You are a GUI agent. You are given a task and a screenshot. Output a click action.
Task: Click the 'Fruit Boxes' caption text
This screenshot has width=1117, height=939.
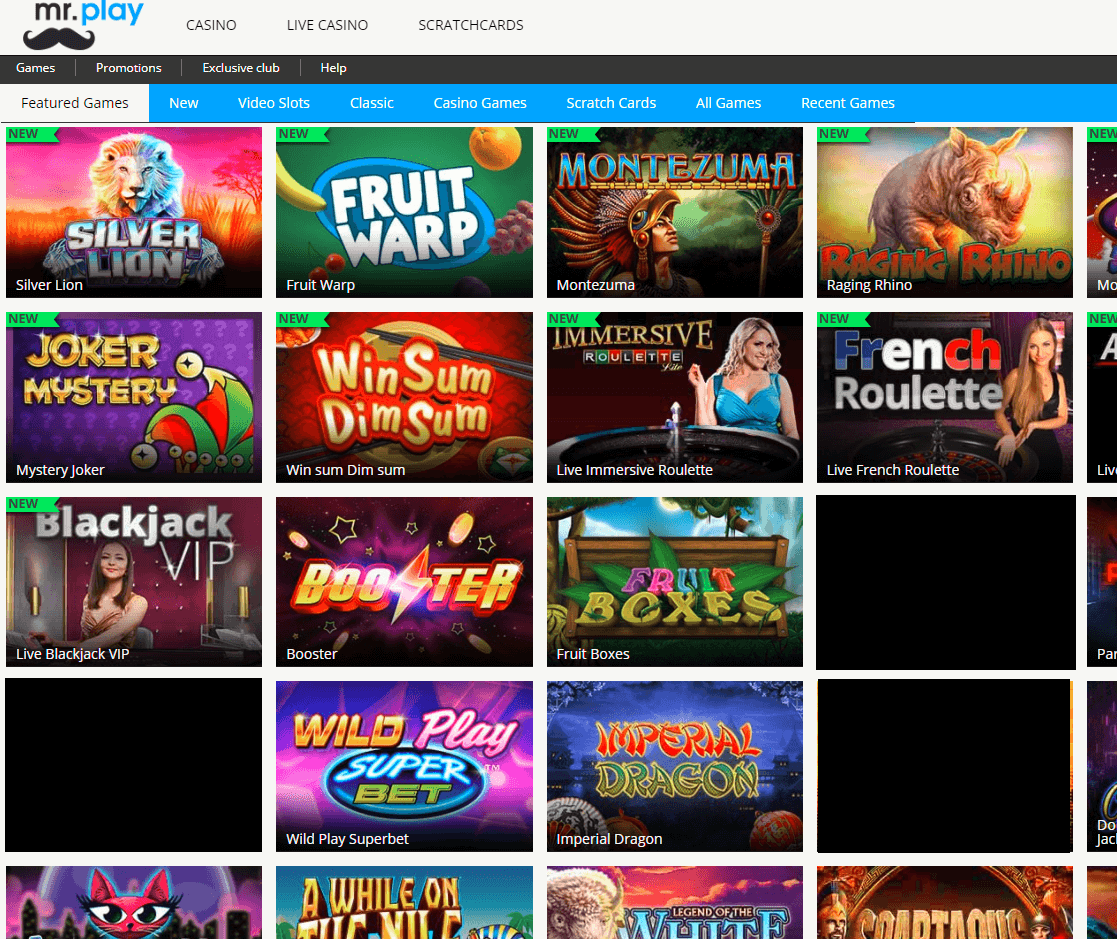593,654
